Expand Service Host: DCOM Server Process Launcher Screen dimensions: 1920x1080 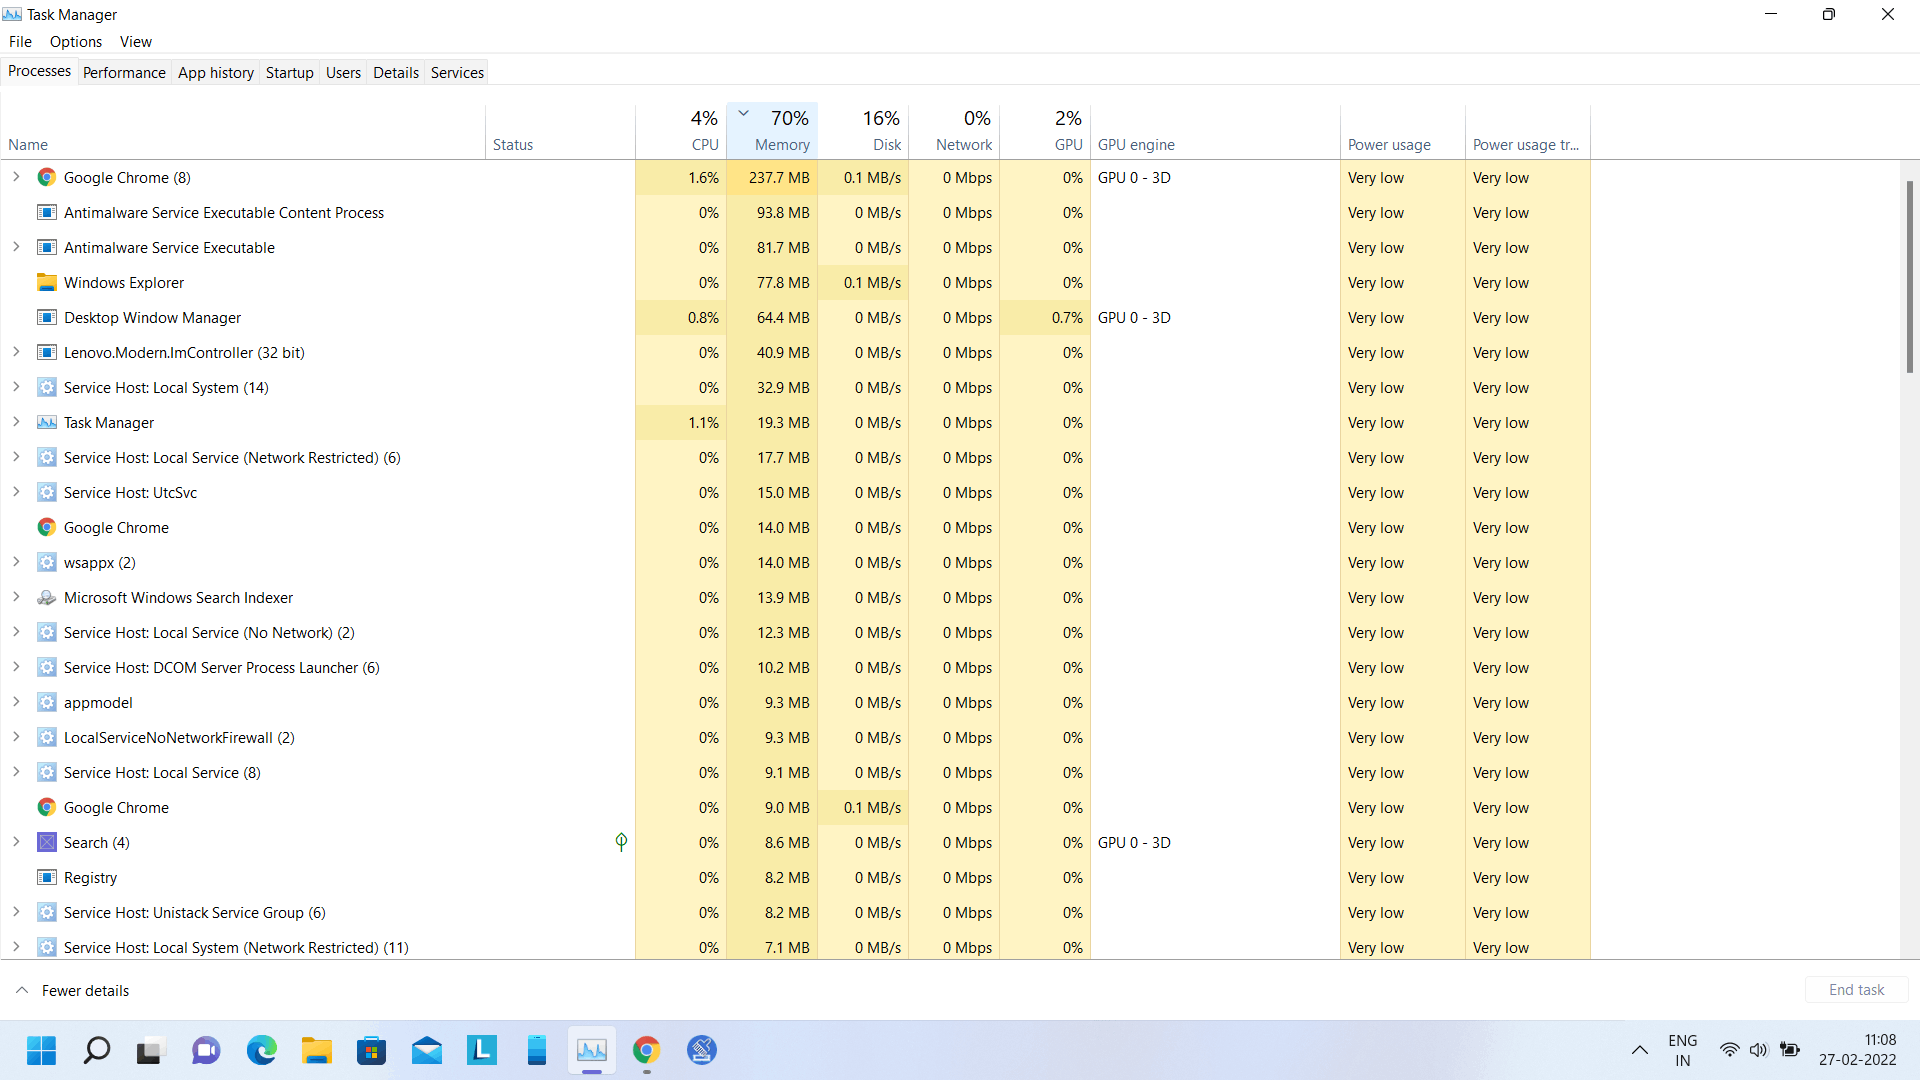pyautogui.click(x=16, y=667)
